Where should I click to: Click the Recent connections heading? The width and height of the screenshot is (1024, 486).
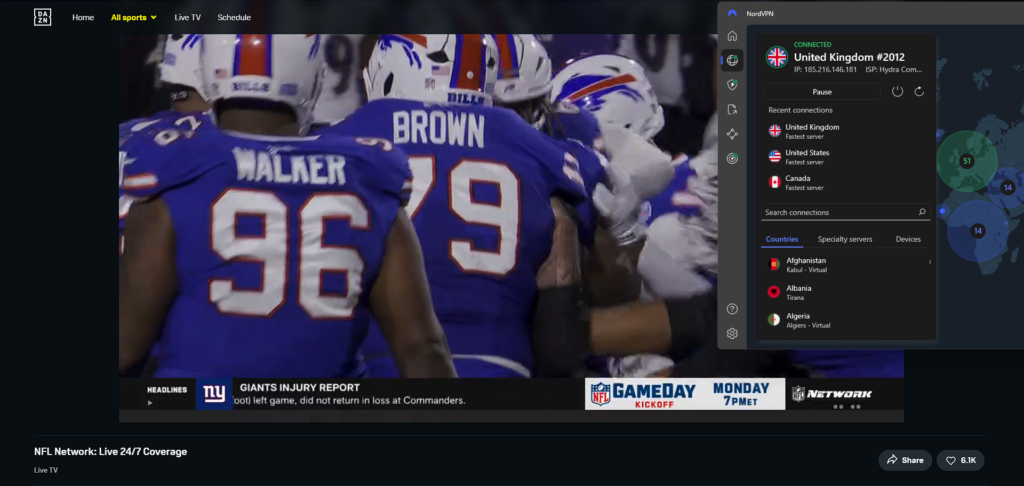coord(800,110)
